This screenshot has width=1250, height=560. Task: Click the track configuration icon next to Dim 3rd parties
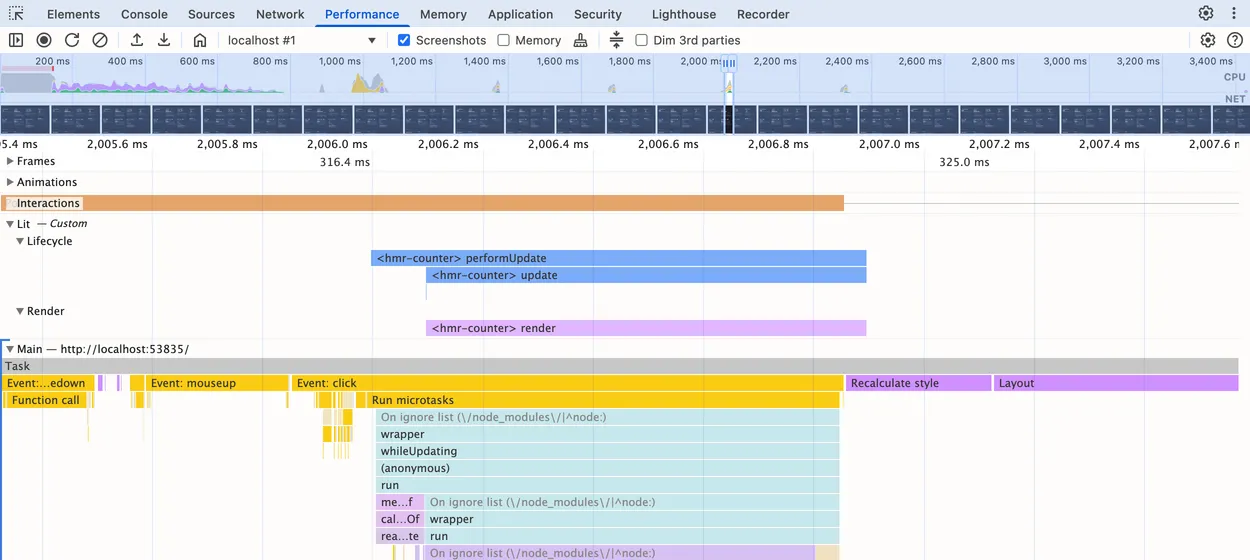[616, 40]
